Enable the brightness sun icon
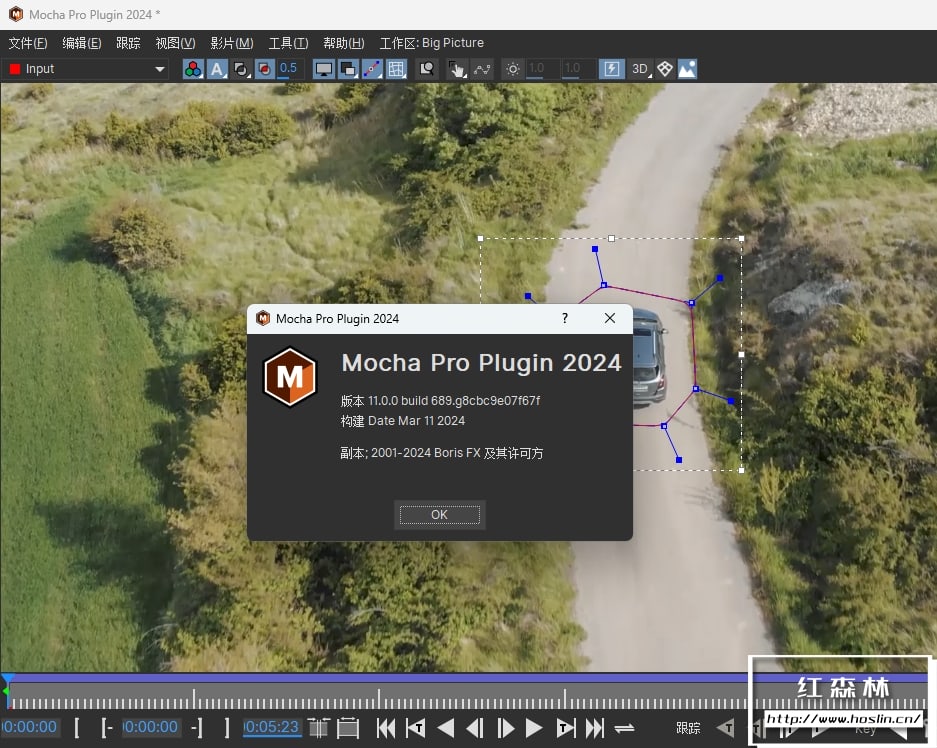Screen dimensions: 937x748 [x=513, y=69]
